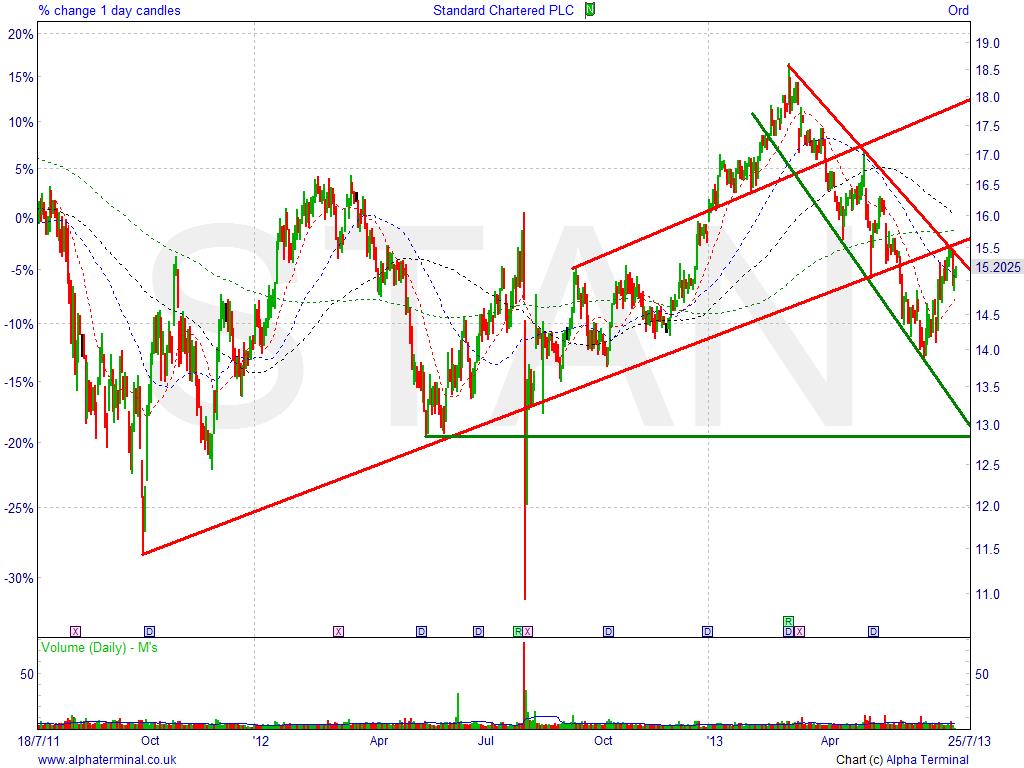Click the '12 year label on the time axis
Viewport: 1024px width, 768px height.
(x=260, y=741)
